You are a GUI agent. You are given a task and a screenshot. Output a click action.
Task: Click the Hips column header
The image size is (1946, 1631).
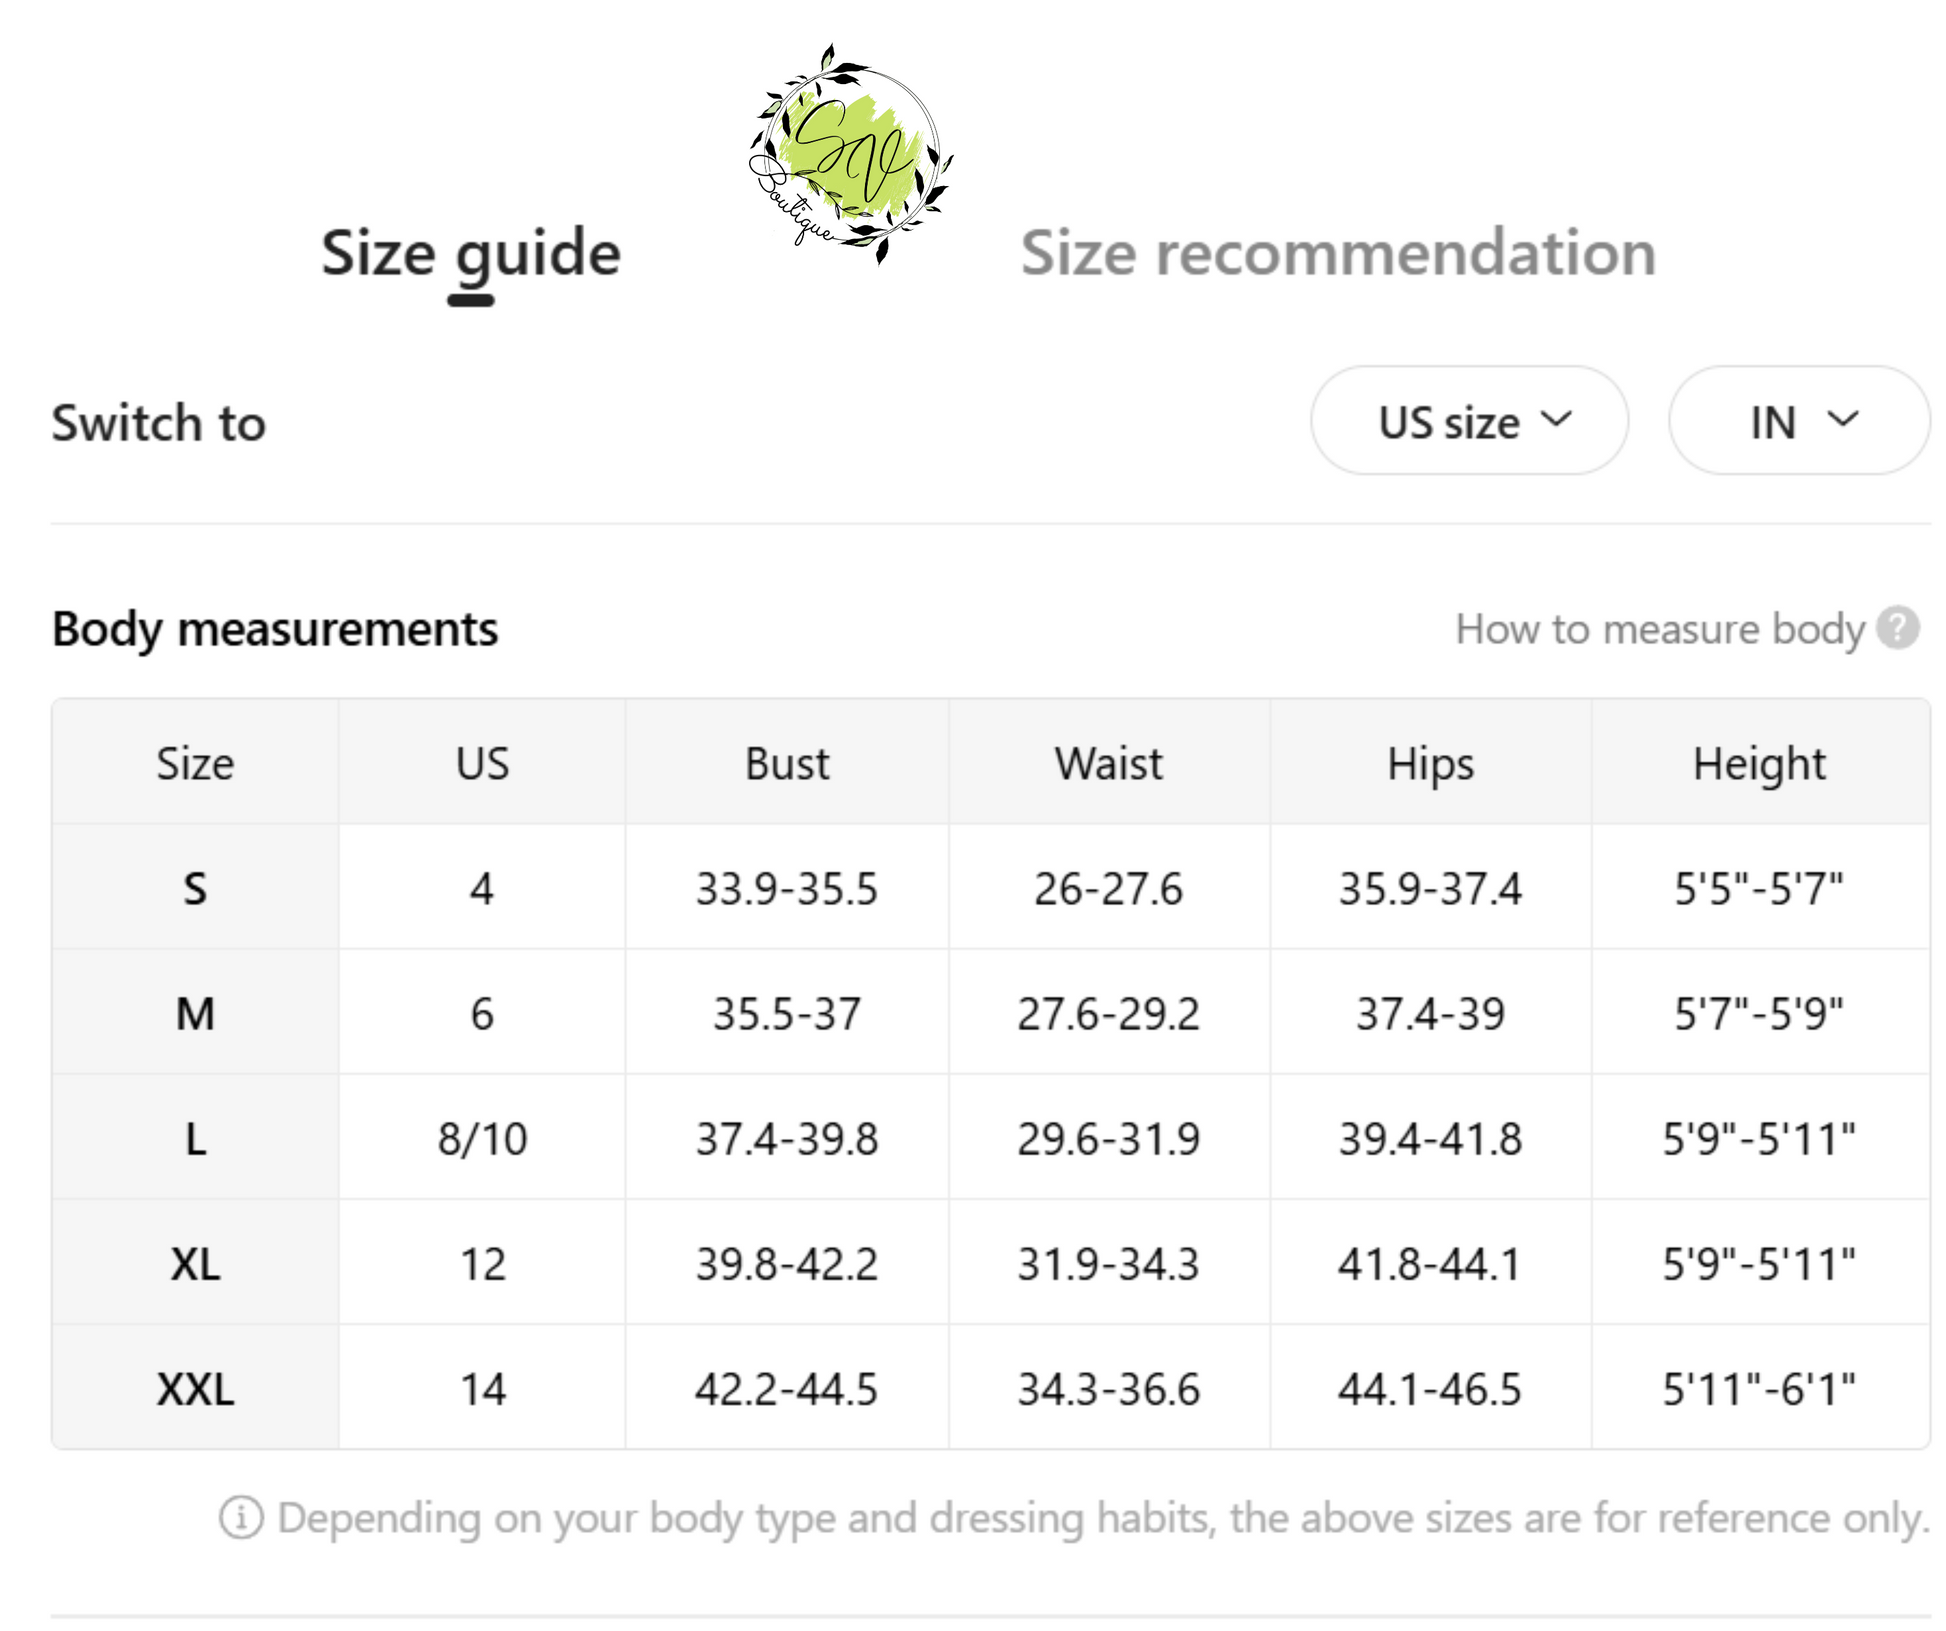(1431, 764)
